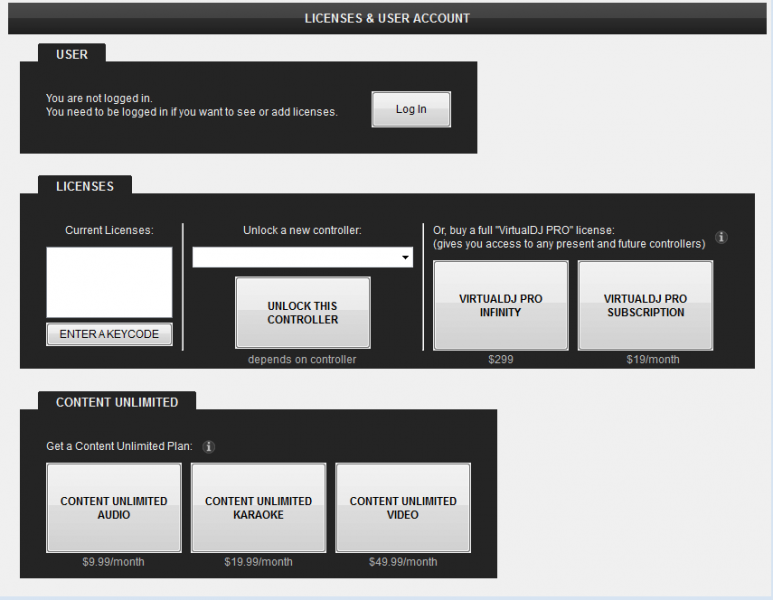Click the $19.99/month price text
This screenshot has width=773, height=600.
(258, 562)
